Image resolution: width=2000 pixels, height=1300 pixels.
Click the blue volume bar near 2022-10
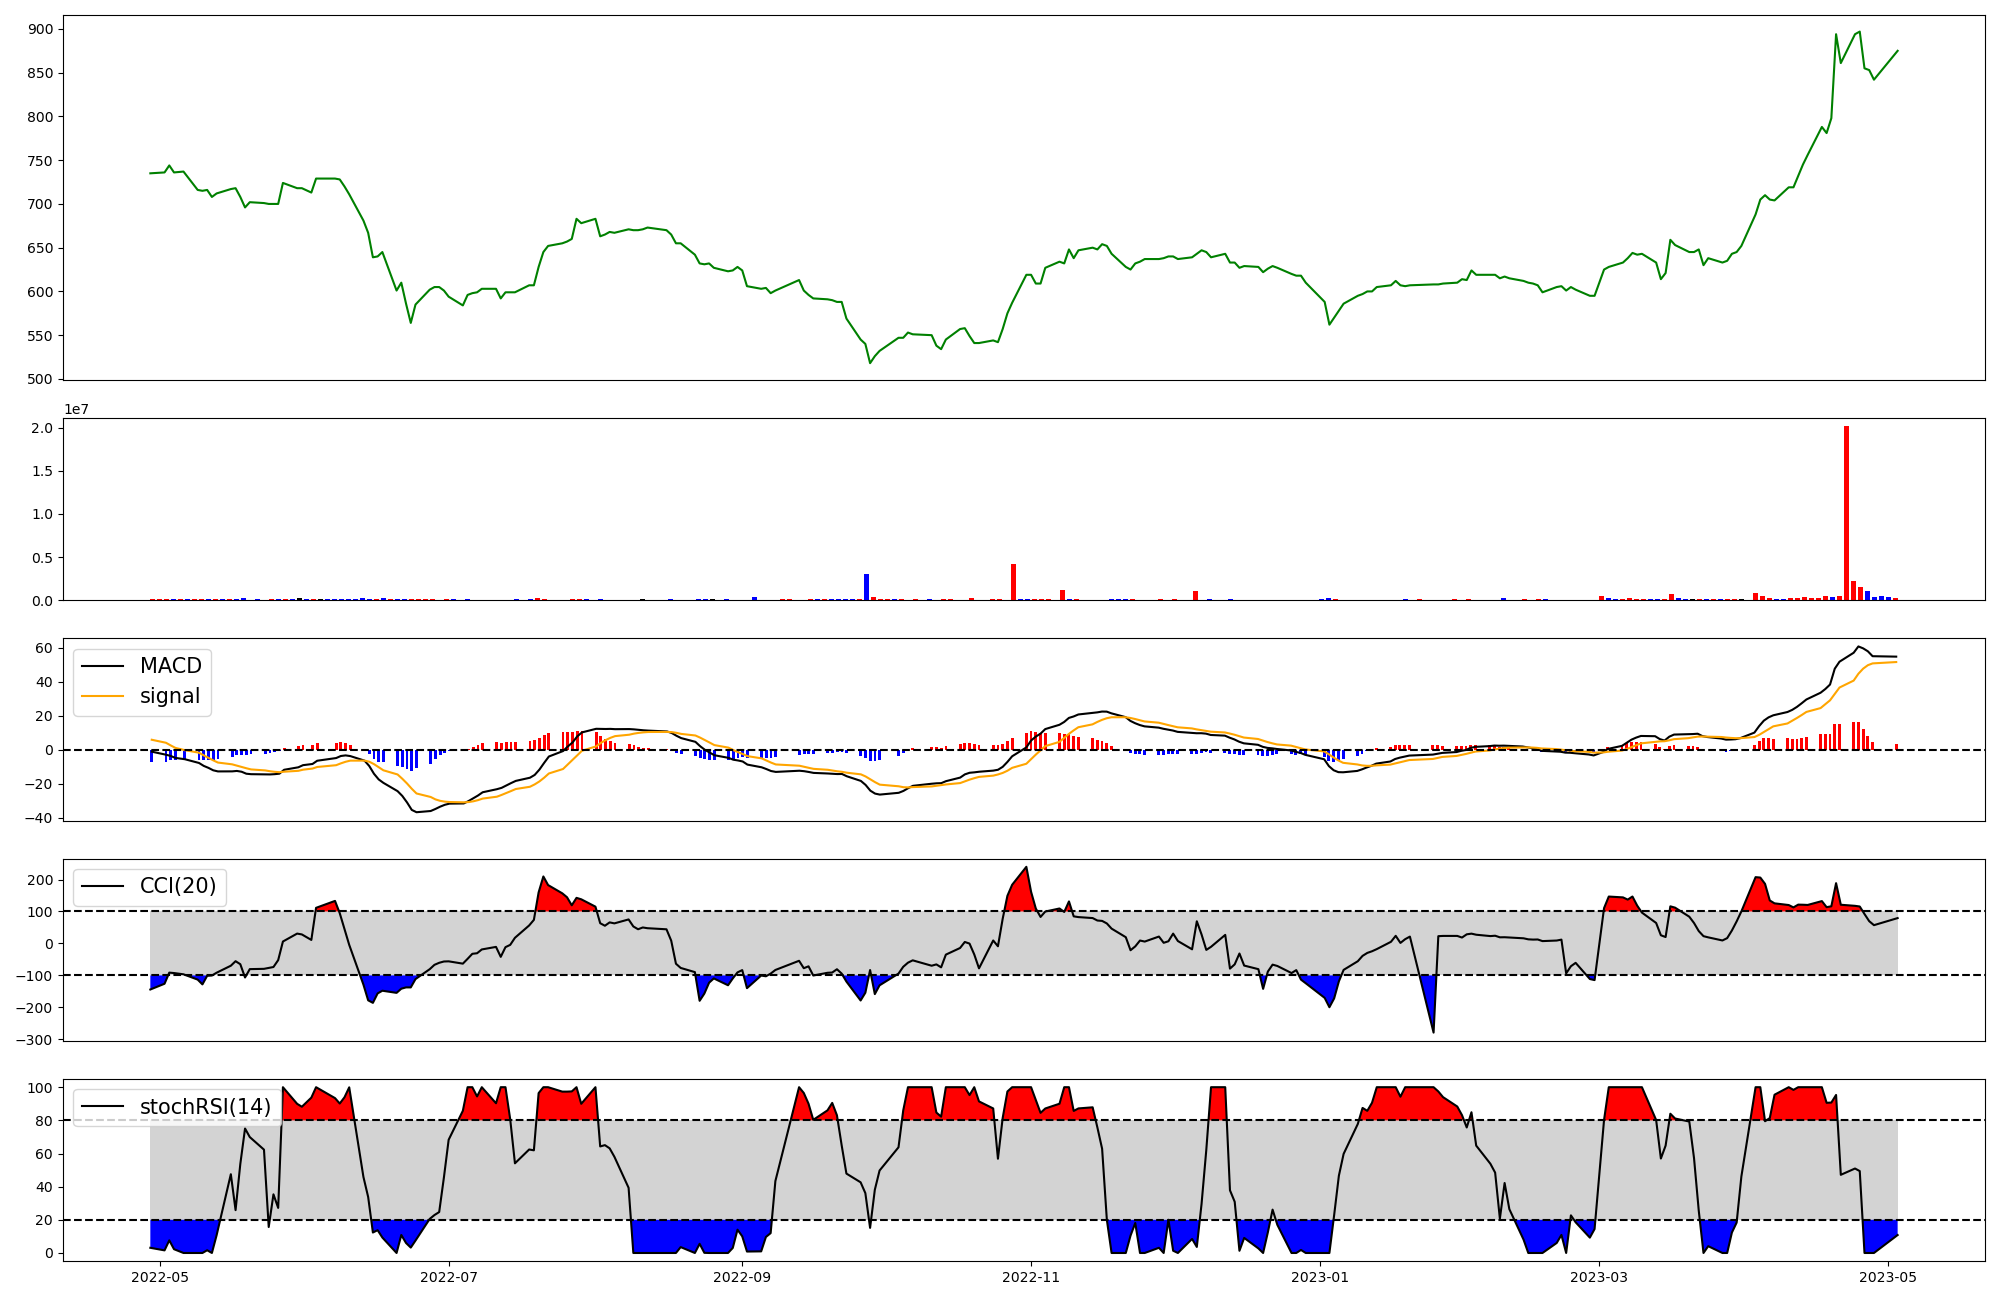click(866, 587)
